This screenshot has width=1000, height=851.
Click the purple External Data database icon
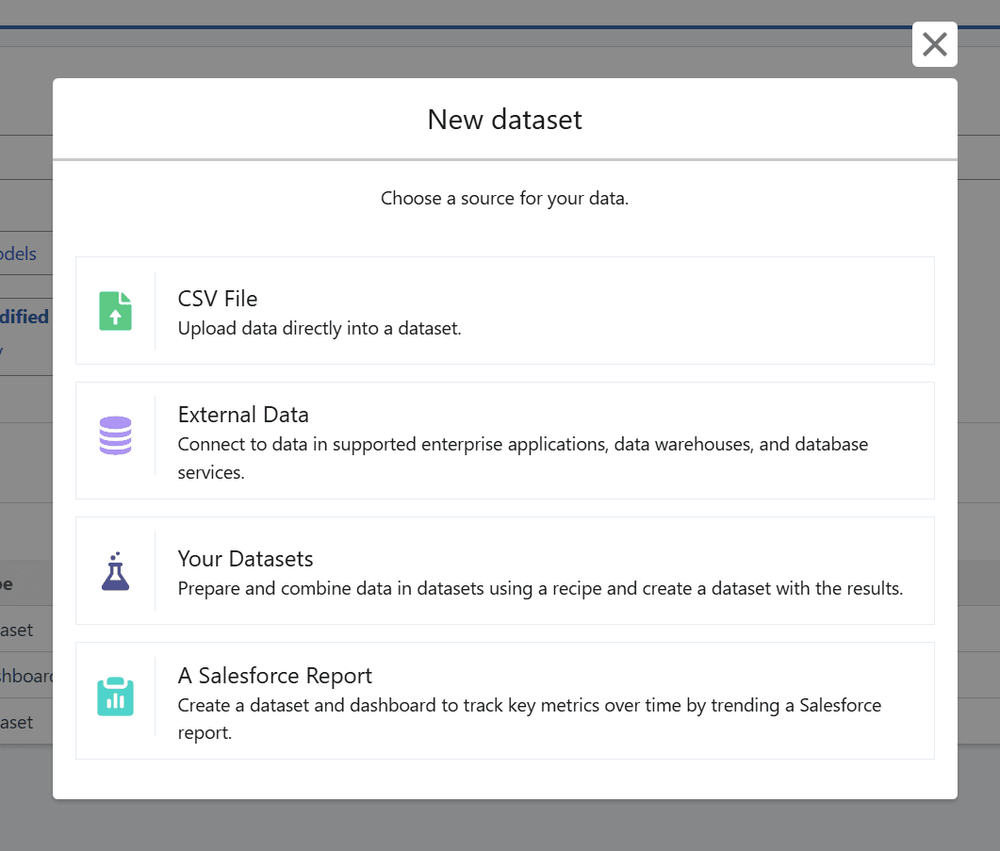point(115,436)
